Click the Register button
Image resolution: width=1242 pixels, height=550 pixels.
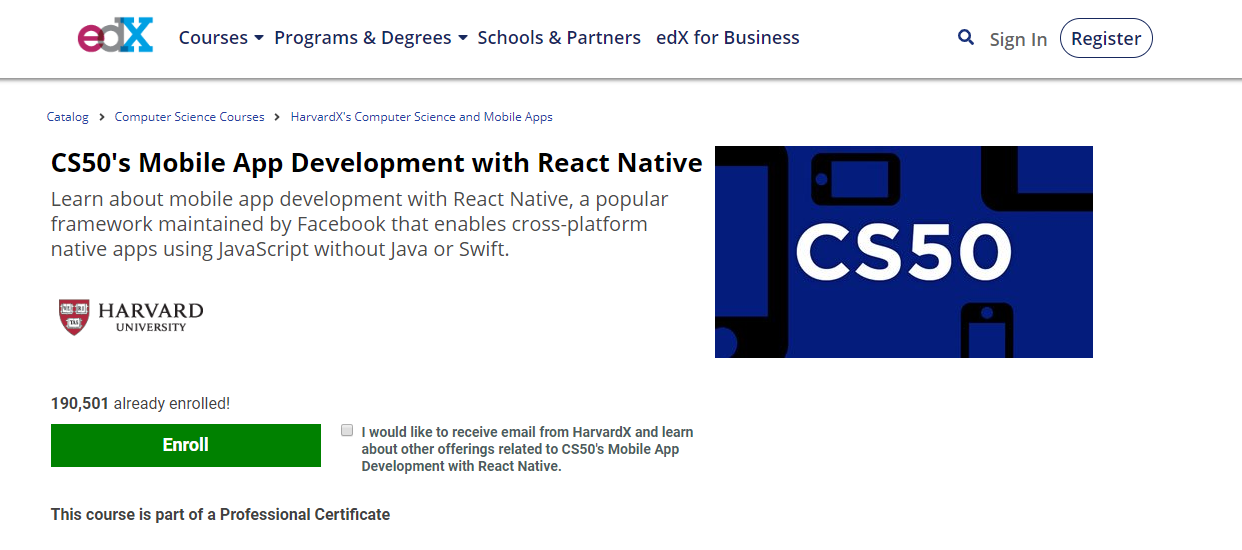point(1106,38)
